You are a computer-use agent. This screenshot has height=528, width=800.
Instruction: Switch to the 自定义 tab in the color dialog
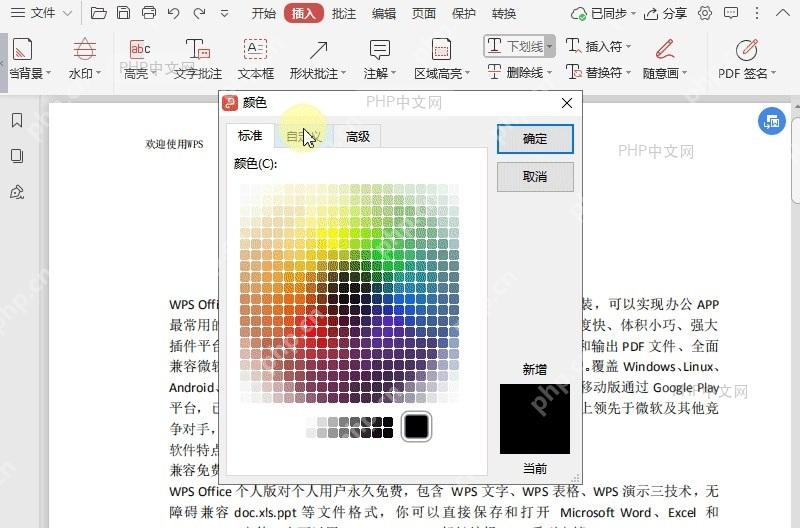[x=304, y=136]
